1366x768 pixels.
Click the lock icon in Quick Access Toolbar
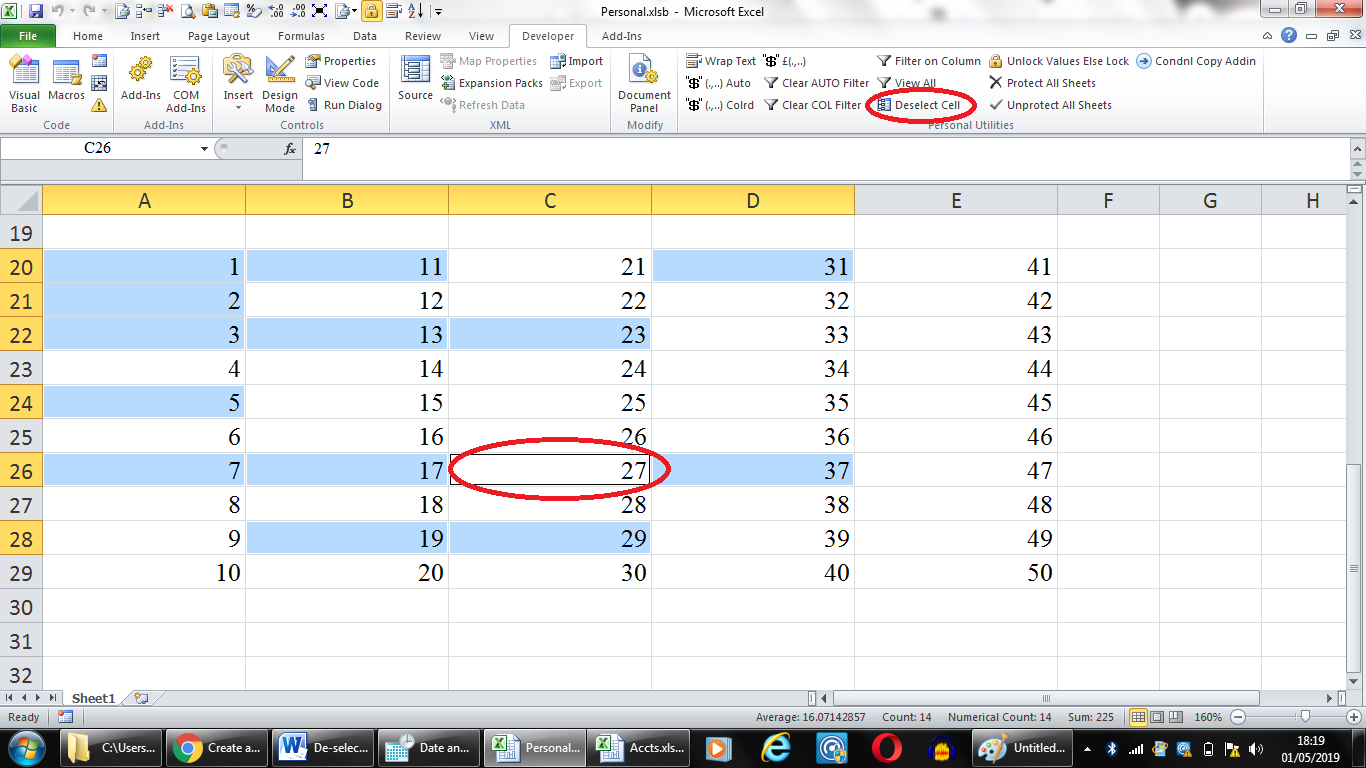(371, 11)
